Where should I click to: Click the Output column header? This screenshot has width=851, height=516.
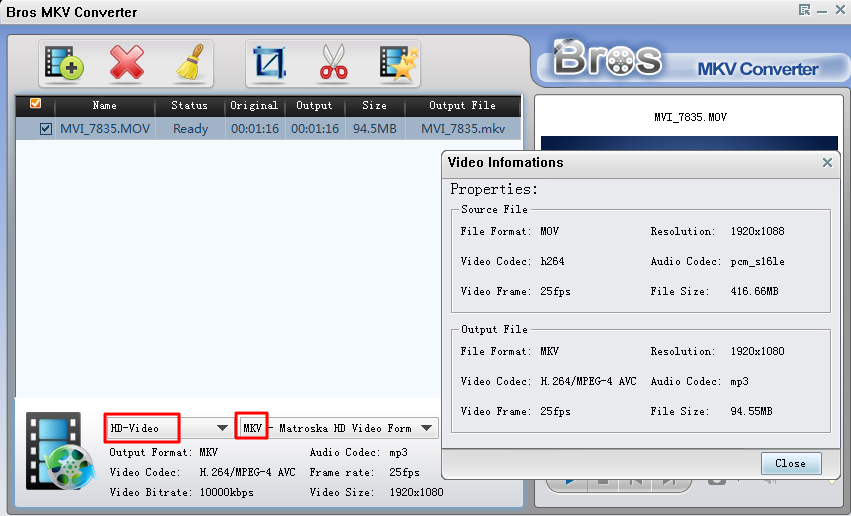tap(314, 105)
